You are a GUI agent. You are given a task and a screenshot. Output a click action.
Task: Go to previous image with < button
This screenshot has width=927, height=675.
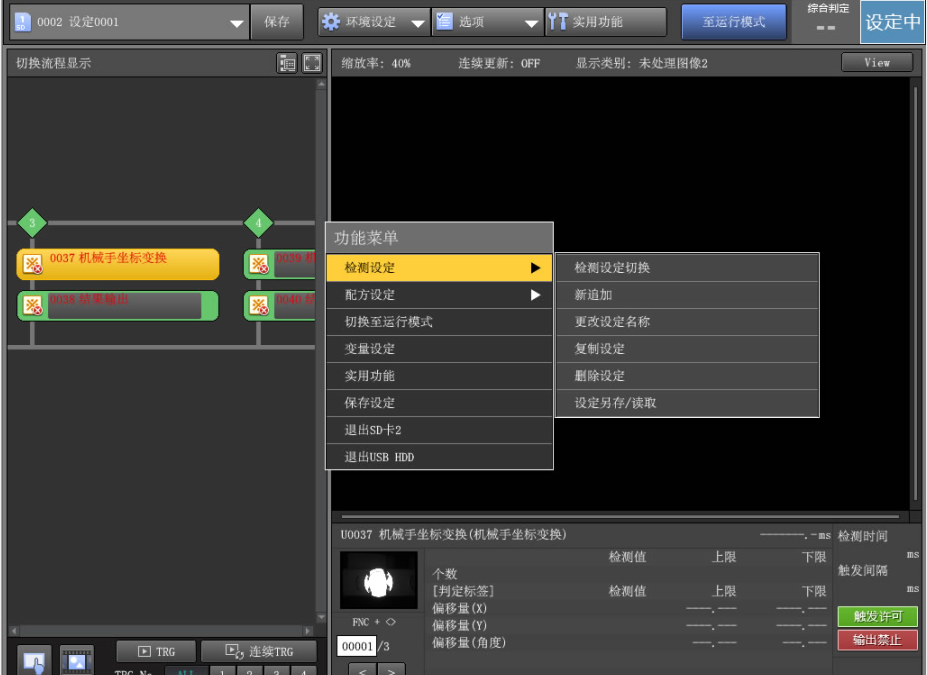tap(362, 670)
